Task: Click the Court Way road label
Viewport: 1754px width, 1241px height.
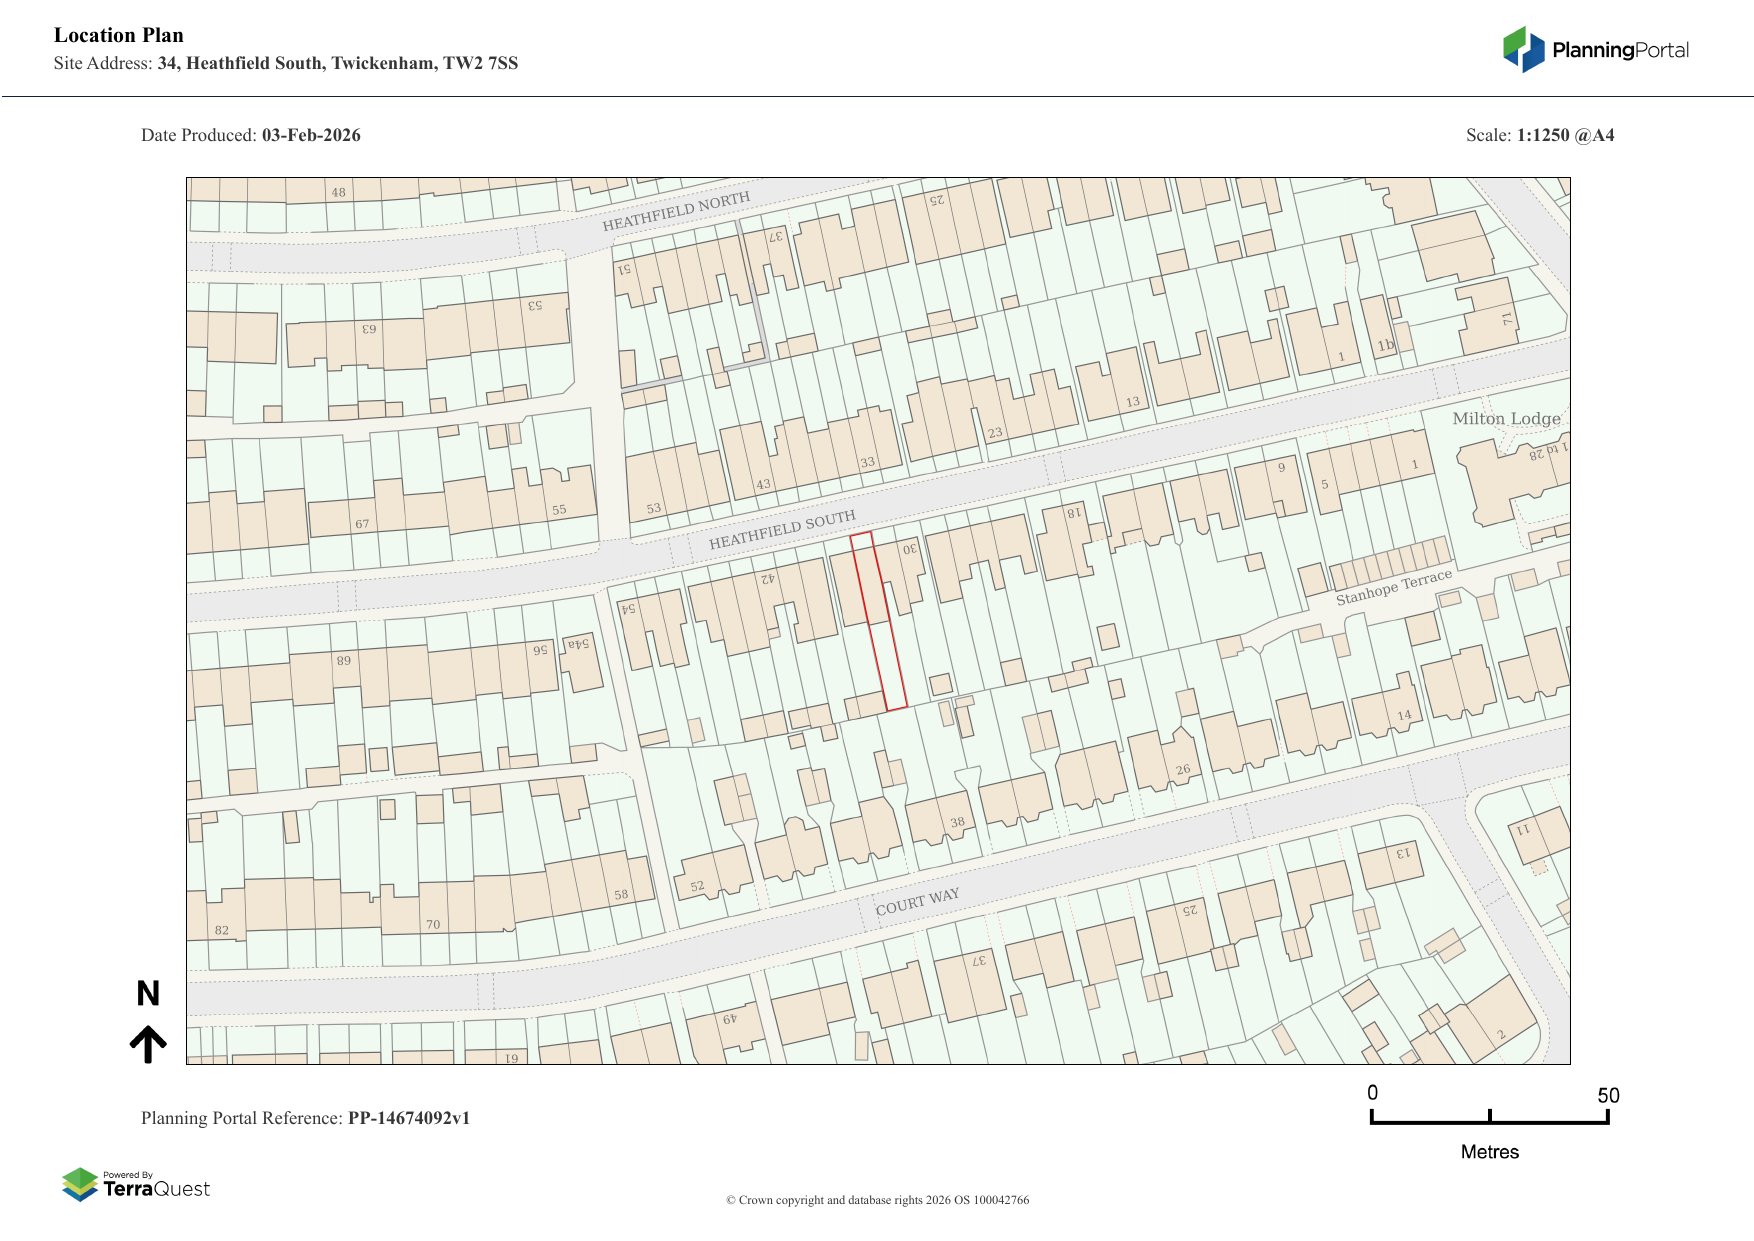Action: point(917,901)
